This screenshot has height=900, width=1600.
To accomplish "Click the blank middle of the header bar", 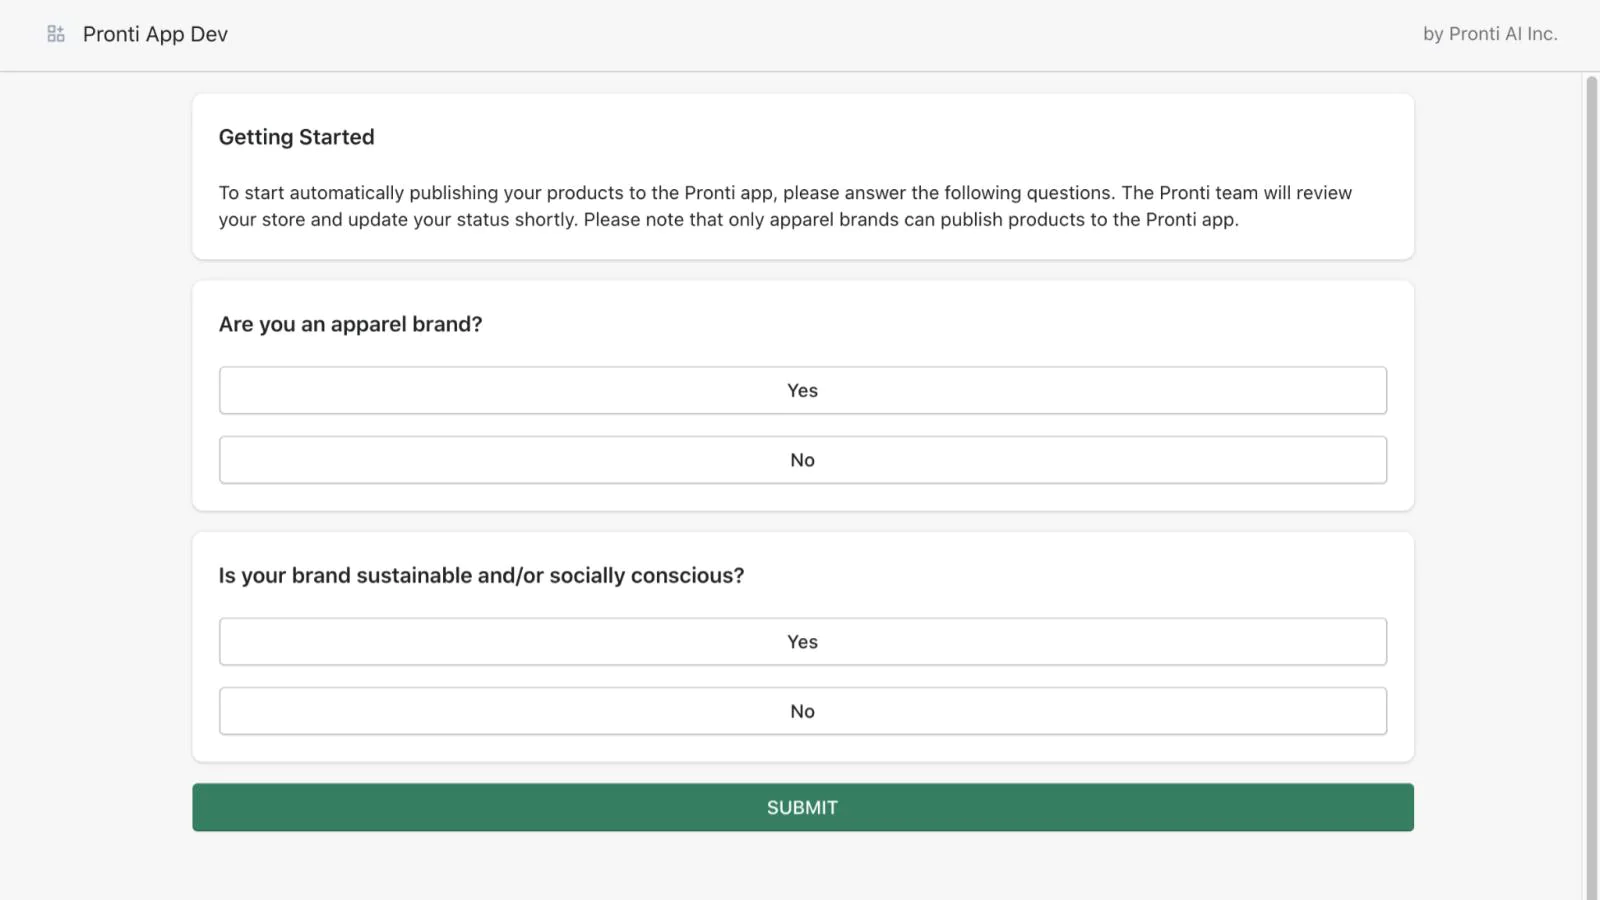I will pos(800,34).
